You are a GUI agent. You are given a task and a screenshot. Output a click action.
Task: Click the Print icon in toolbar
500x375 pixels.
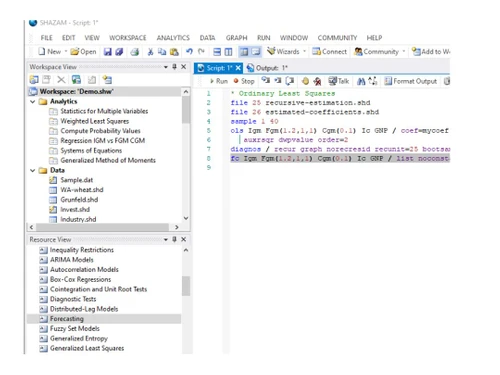[134, 52]
